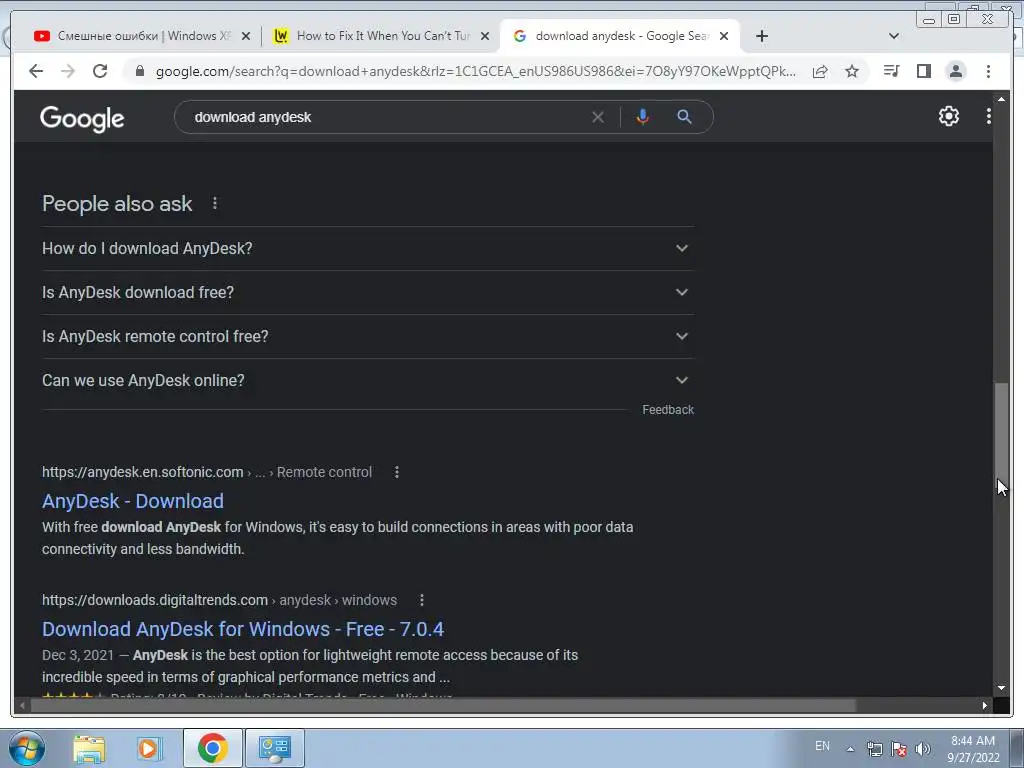
Task: Open about-this-result menu for digitaltrends
Action: [422, 600]
